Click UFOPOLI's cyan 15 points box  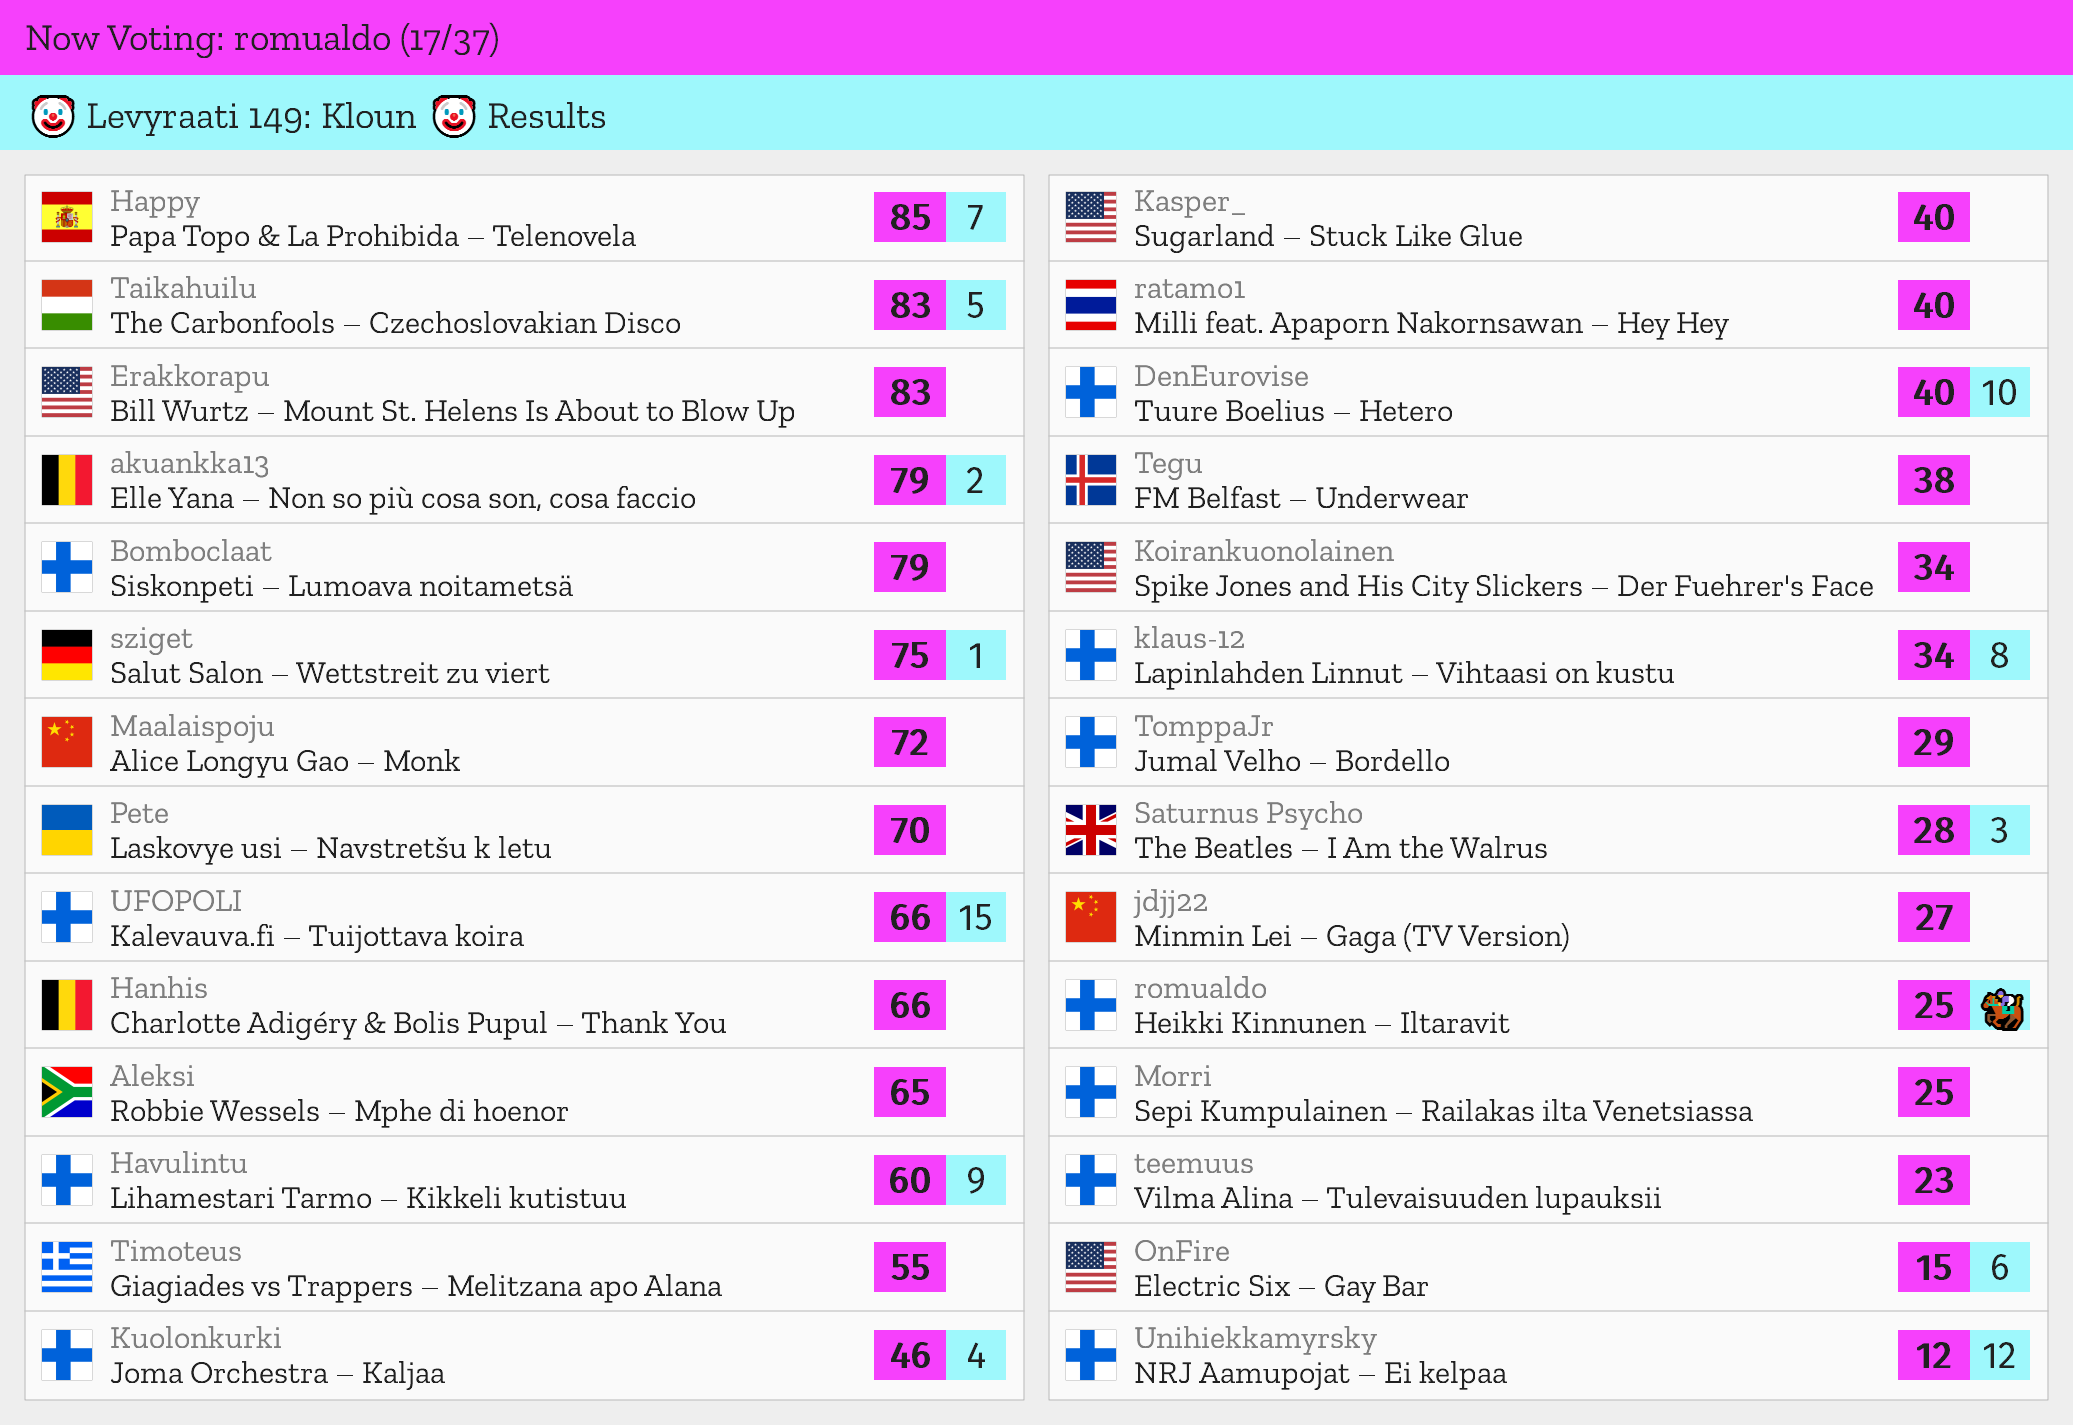point(975,918)
